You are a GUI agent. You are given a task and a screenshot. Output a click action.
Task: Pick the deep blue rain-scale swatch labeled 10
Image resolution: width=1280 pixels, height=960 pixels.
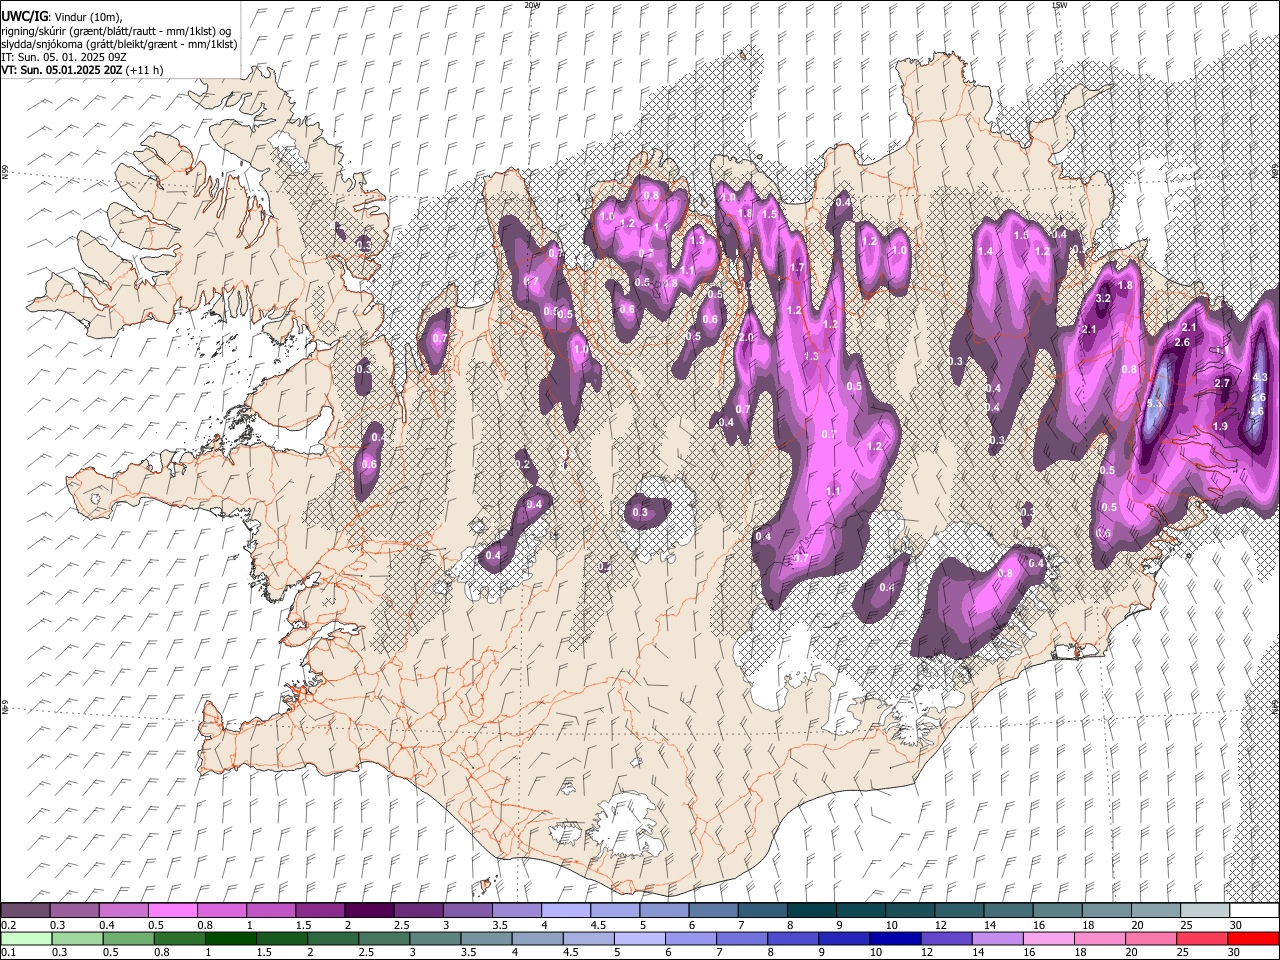coord(895,938)
